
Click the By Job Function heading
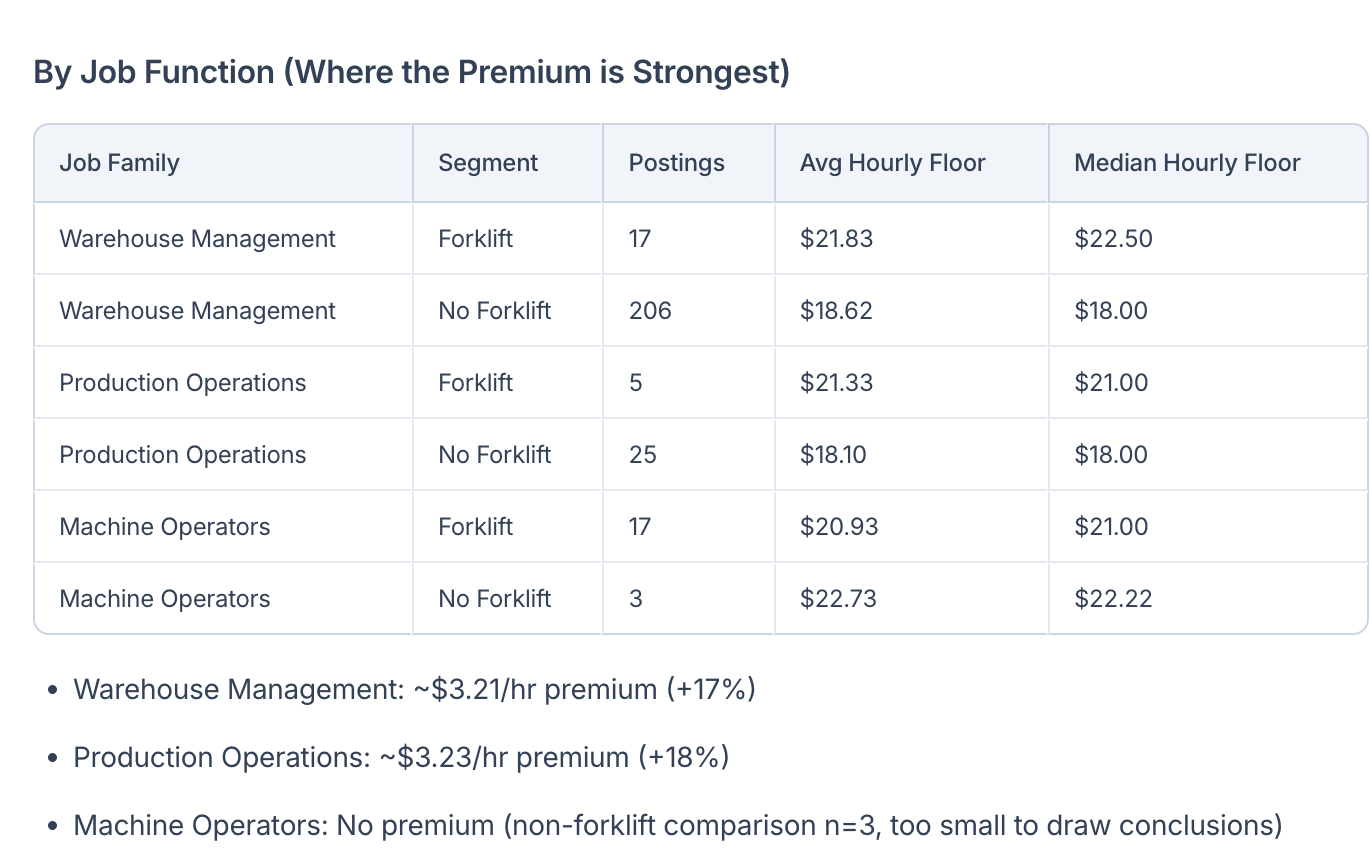(x=412, y=72)
